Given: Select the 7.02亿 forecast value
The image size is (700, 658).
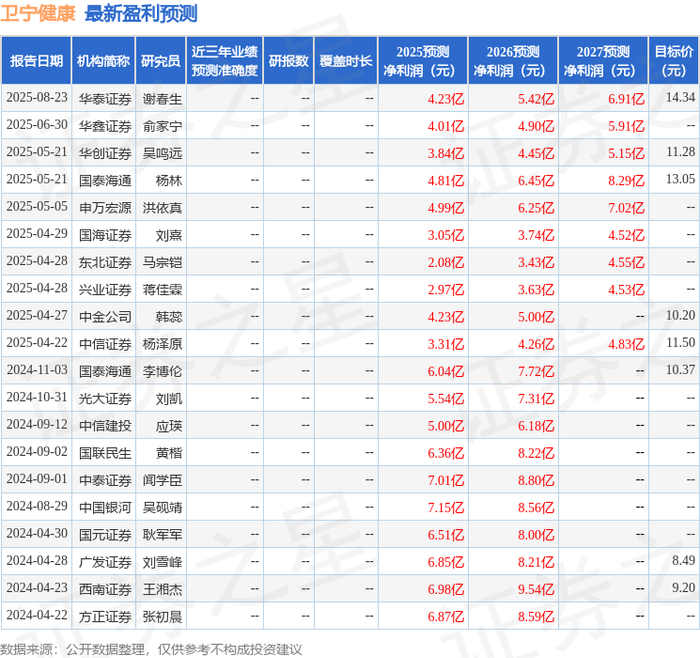Looking at the screenshot, I should 626,208.
